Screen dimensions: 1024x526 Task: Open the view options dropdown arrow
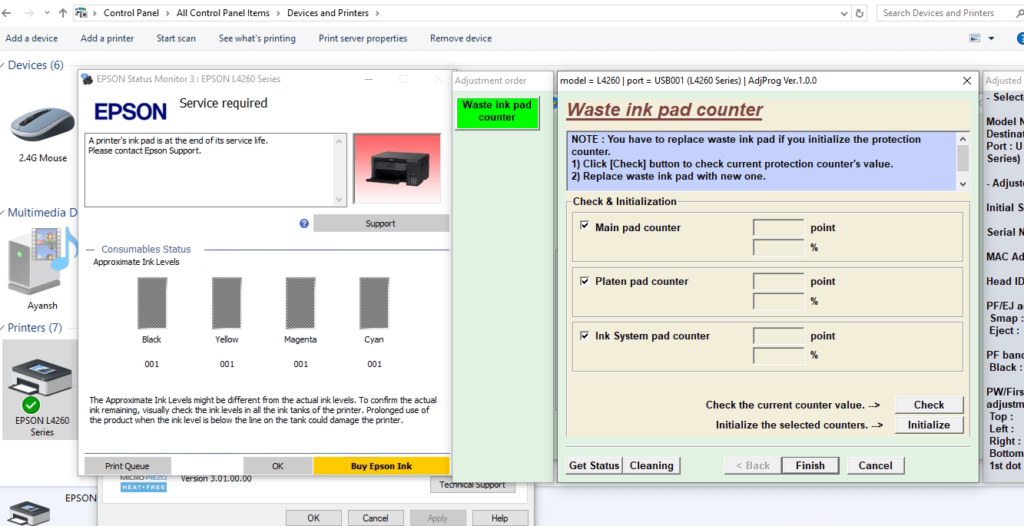991,39
